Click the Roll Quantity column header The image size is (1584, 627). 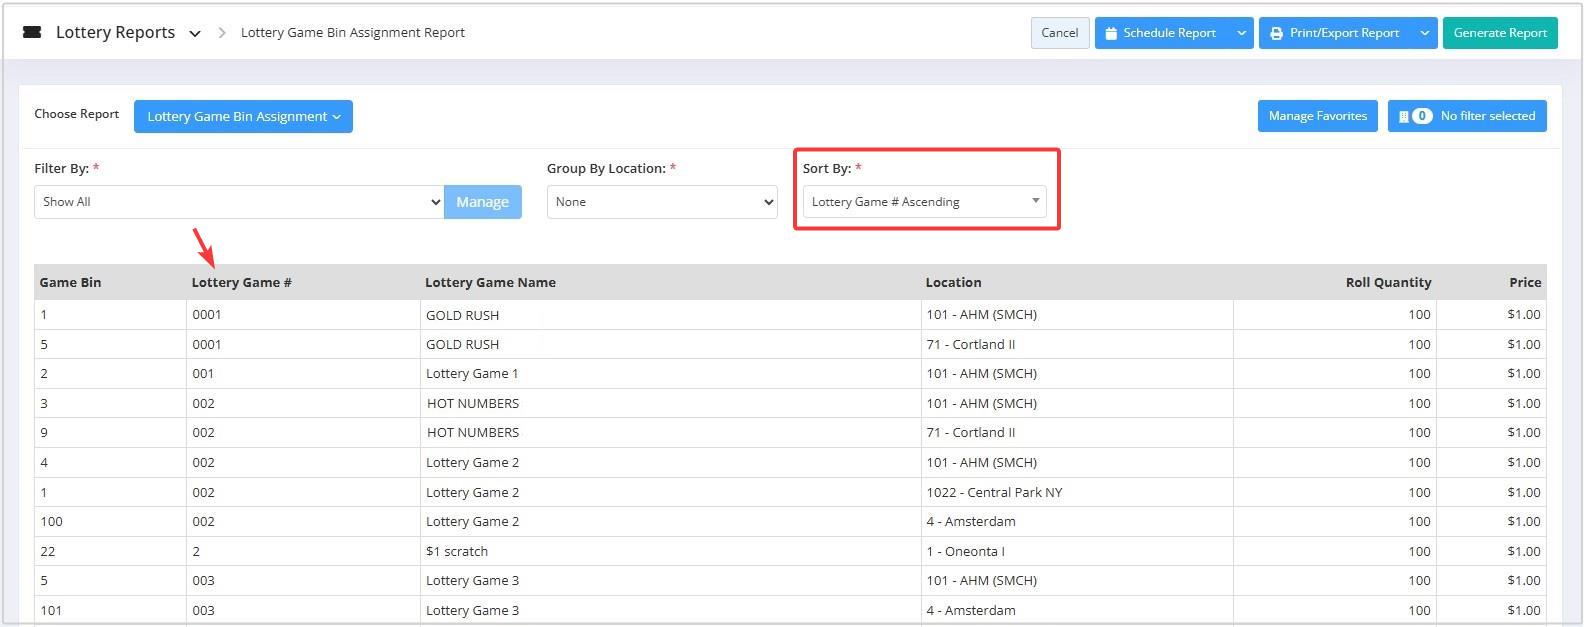point(1388,282)
